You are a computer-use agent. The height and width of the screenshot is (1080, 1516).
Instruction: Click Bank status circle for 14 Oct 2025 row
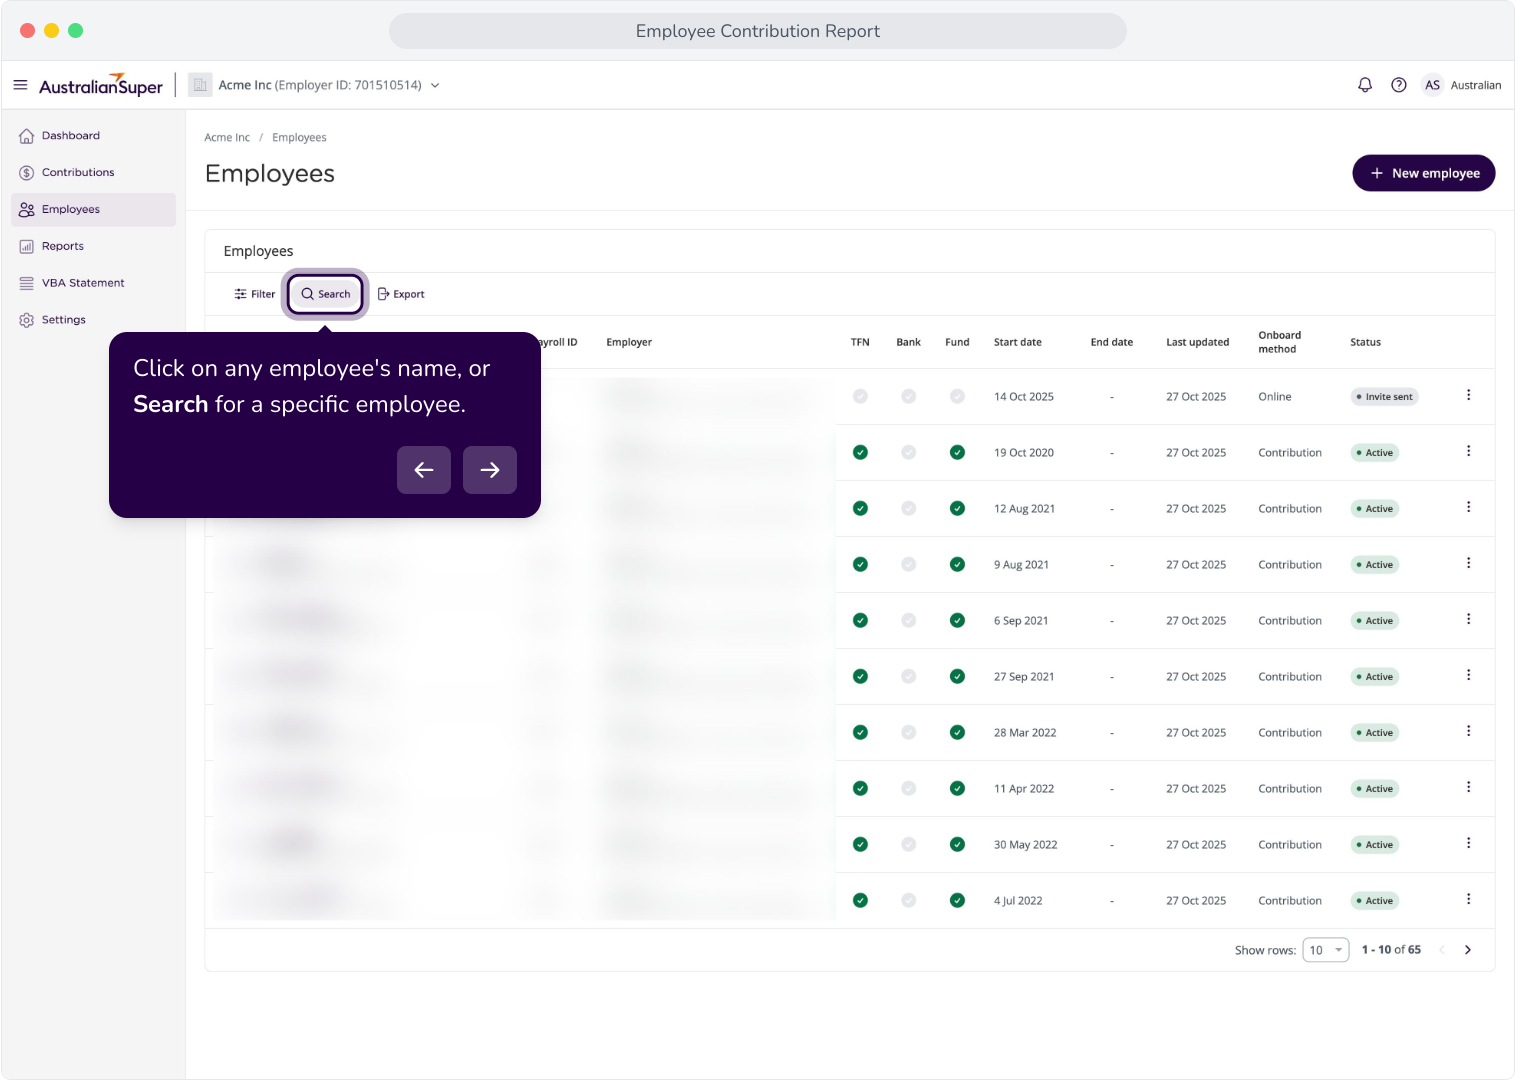click(x=908, y=397)
